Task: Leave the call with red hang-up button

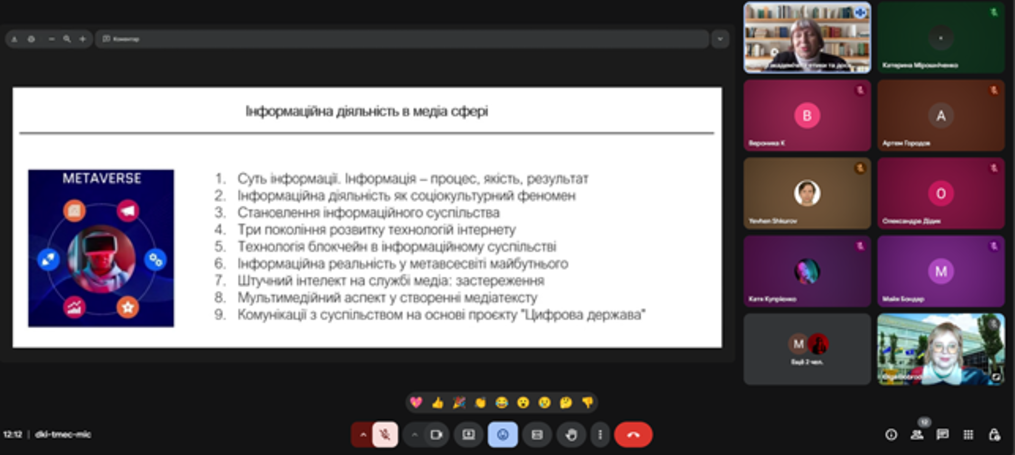Action: coord(633,435)
